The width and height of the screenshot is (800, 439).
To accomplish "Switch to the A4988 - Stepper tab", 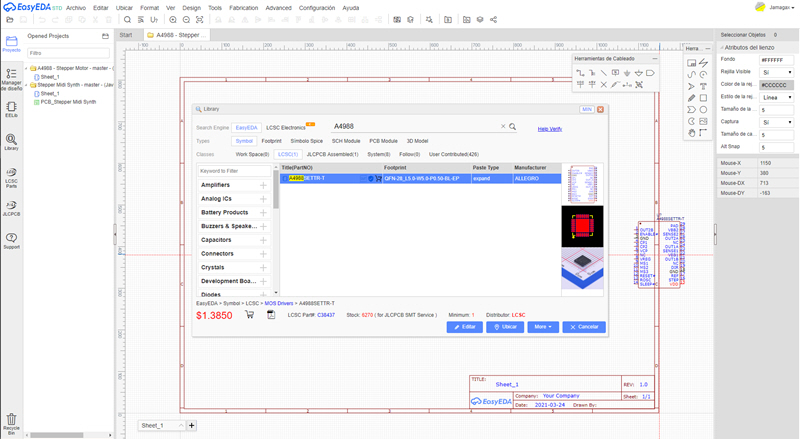I will tap(177, 35).
